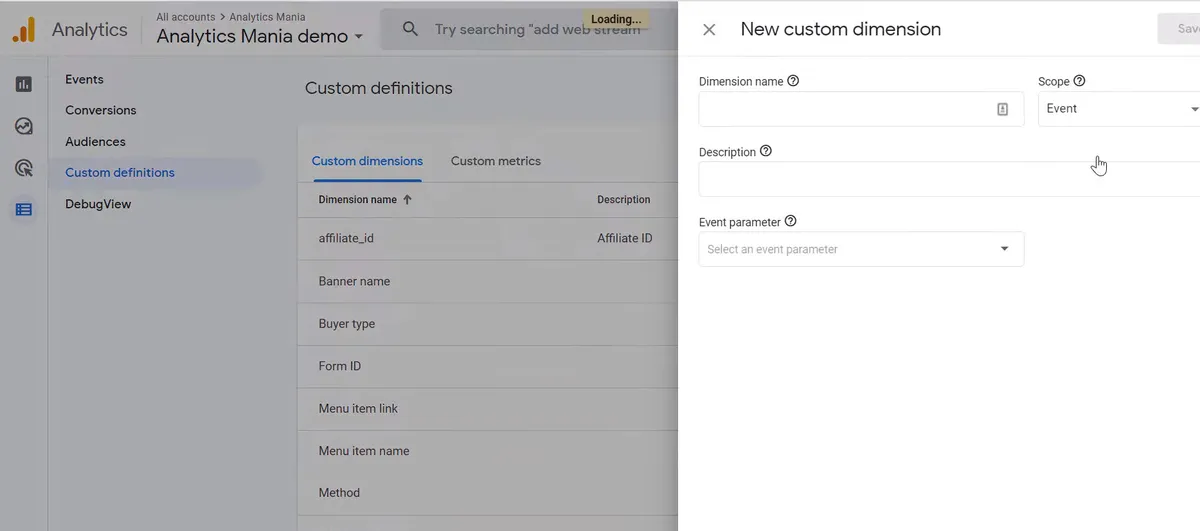Select the Custom dimensions tab
Image resolution: width=1200 pixels, height=531 pixels.
tap(367, 161)
